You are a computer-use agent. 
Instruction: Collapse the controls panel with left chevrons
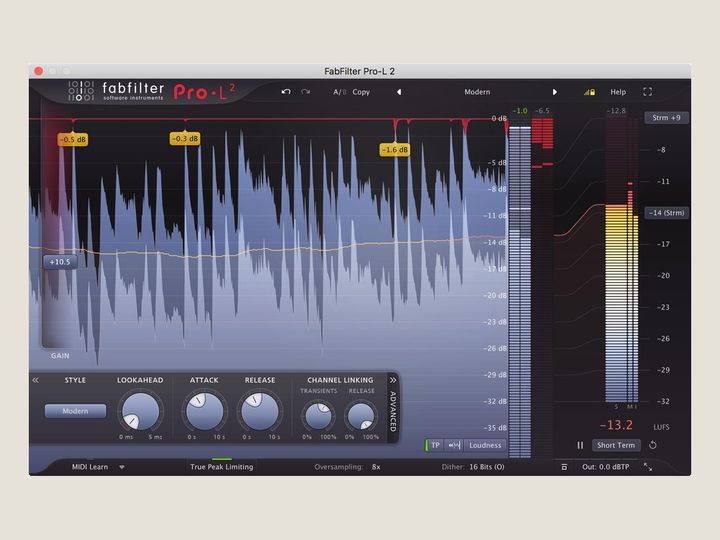tap(35, 380)
